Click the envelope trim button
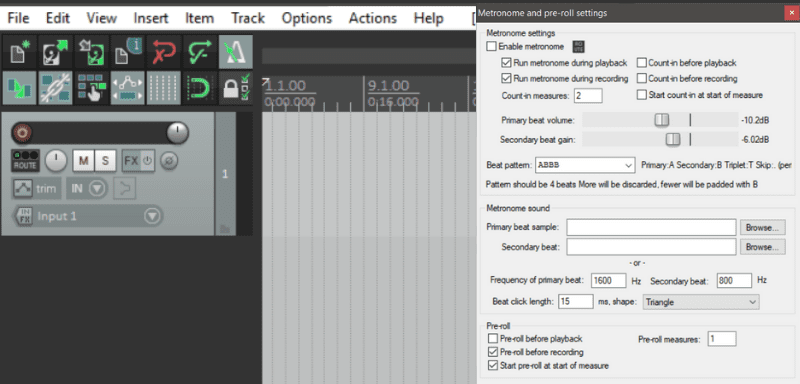The image size is (800, 384). tap(36, 189)
